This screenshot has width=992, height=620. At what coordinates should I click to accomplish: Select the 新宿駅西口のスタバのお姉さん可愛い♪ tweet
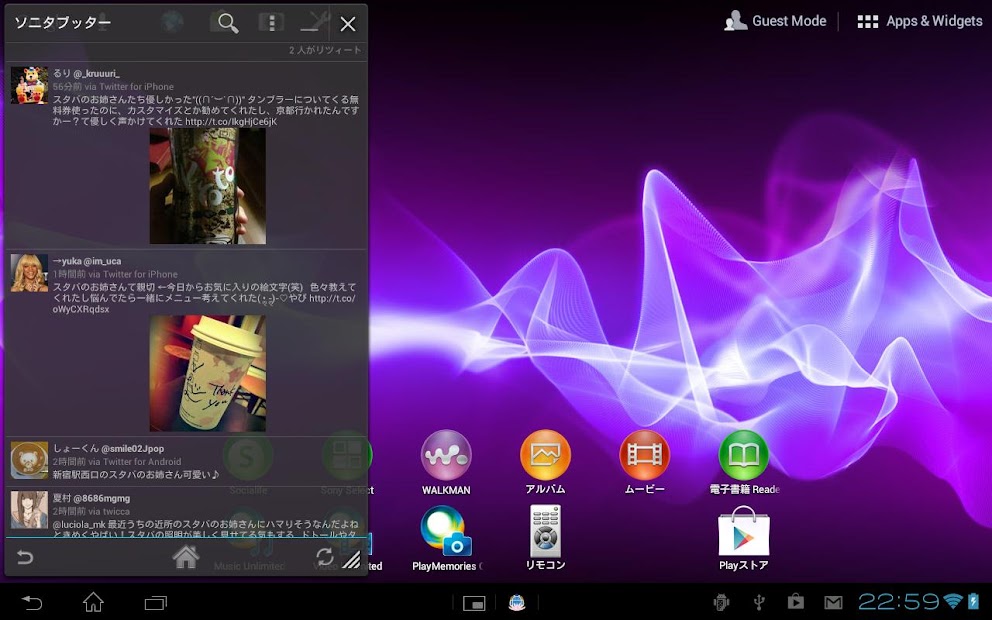click(186, 461)
